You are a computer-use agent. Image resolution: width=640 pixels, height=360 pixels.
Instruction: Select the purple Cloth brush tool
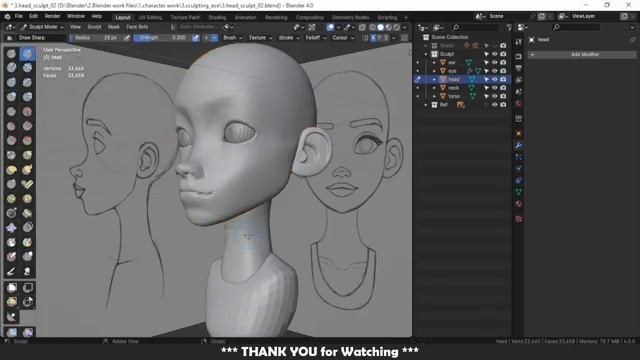click(x=11, y=227)
